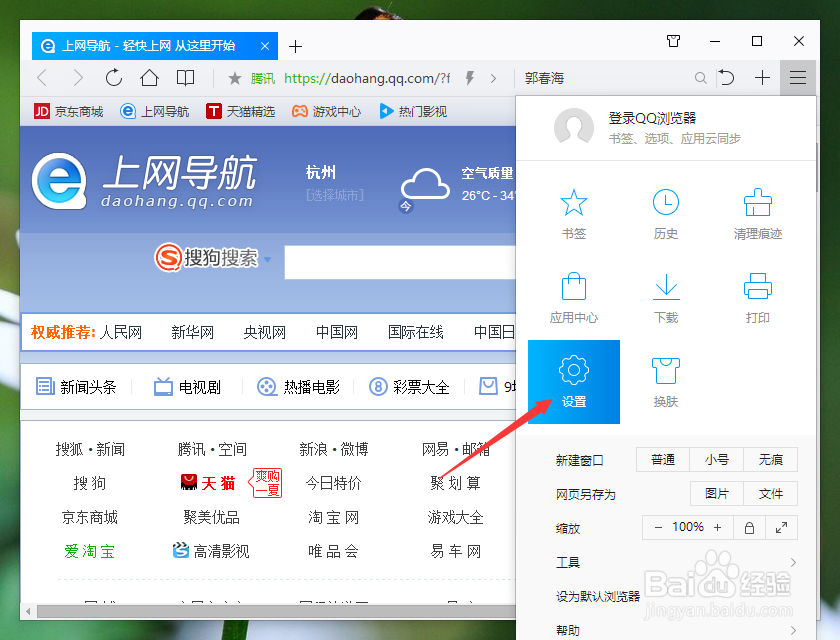840x640 pixels.
Task: Open Settings (设置) gear tile
Action: pos(574,382)
